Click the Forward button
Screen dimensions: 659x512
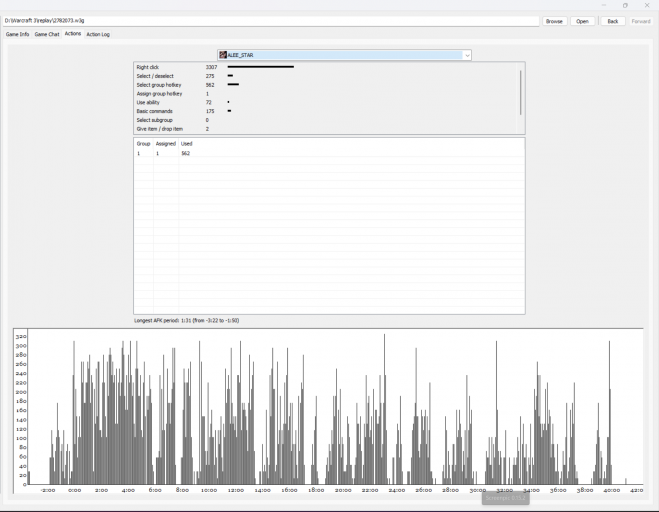pyautogui.click(x=641, y=21)
